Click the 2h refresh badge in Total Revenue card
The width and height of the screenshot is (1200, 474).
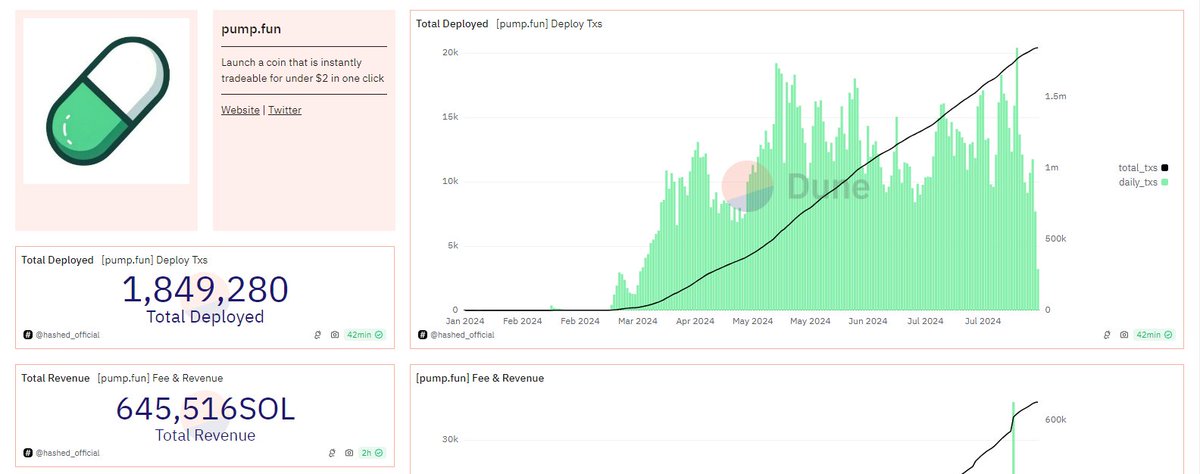point(373,453)
